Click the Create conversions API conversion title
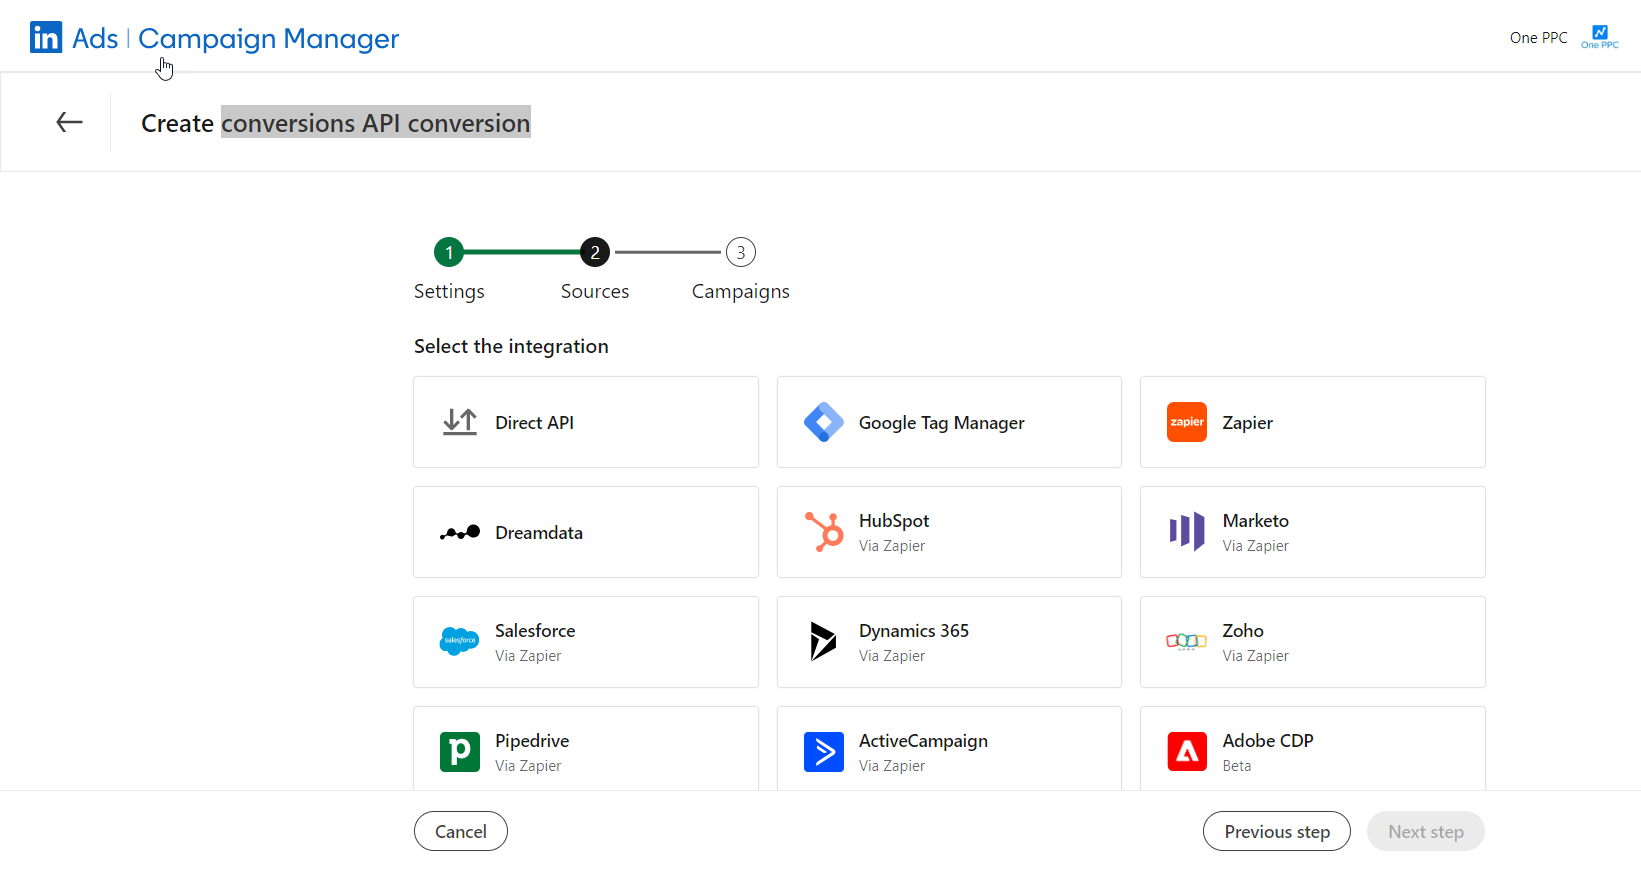 pos(335,123)
